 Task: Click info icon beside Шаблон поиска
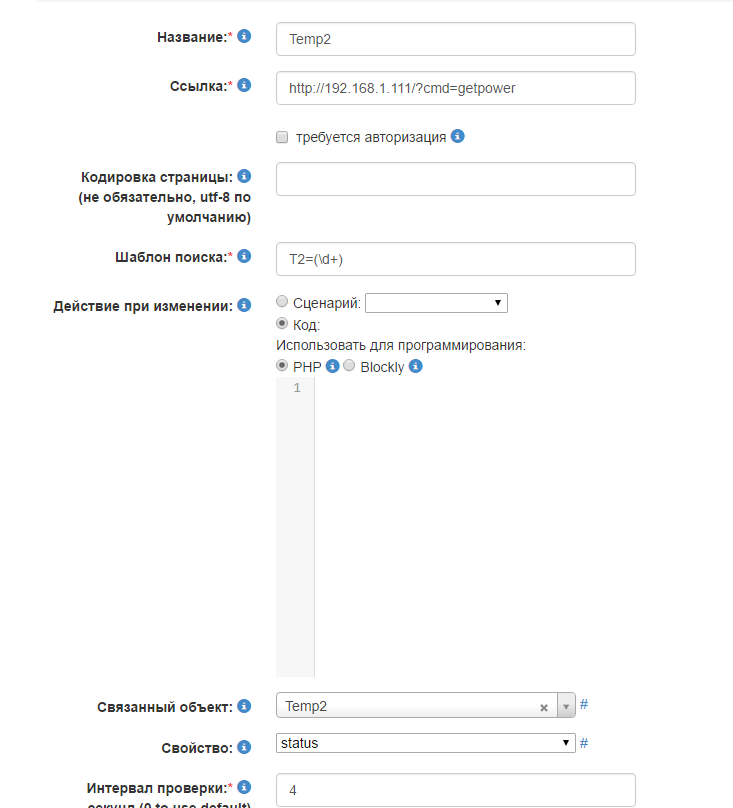click(x=244, y=256)
